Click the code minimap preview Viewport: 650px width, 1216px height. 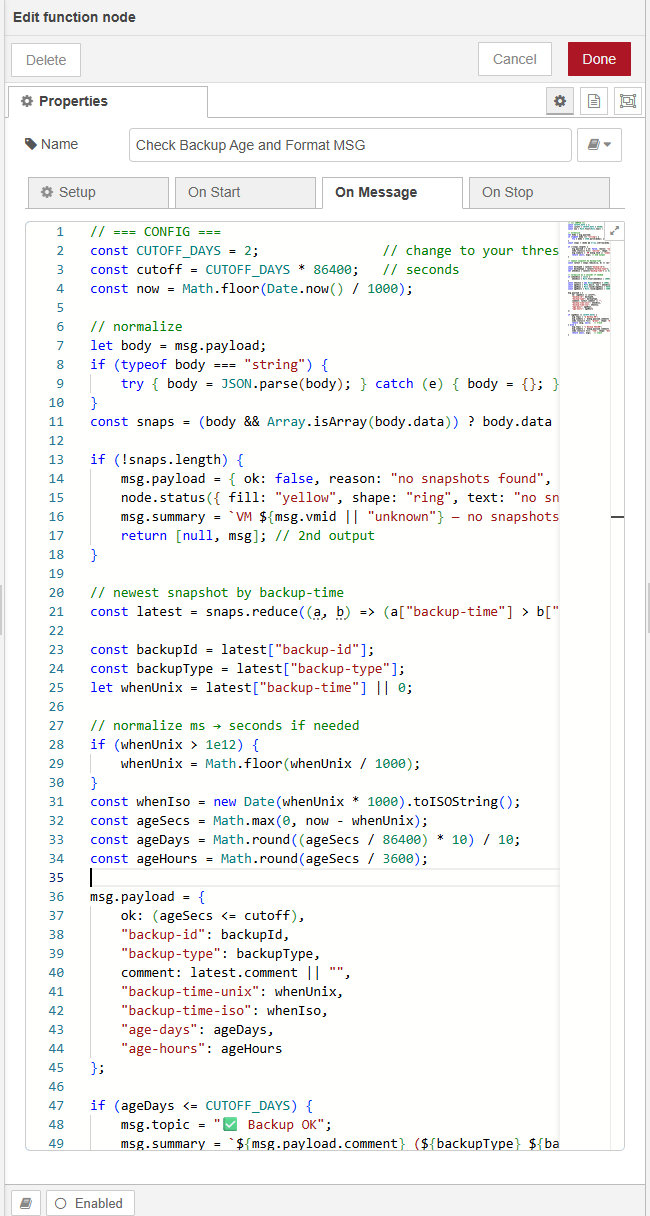[586, 280]
